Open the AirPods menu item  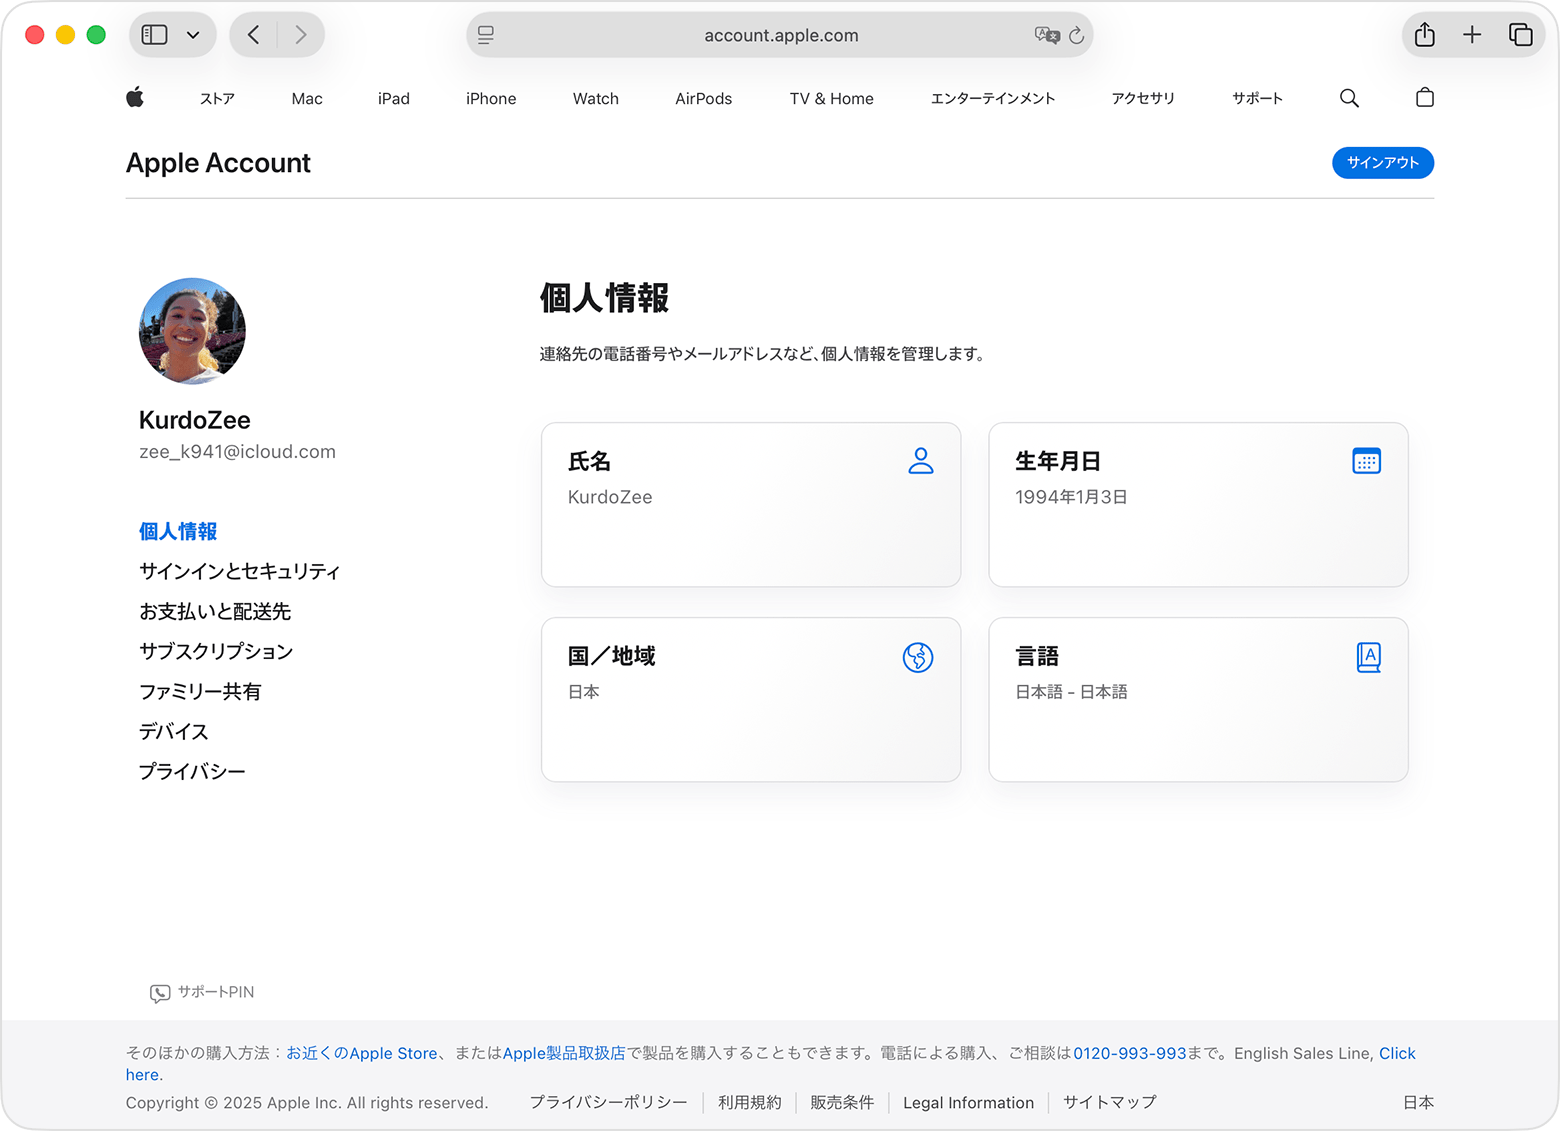tap(703, 98)
